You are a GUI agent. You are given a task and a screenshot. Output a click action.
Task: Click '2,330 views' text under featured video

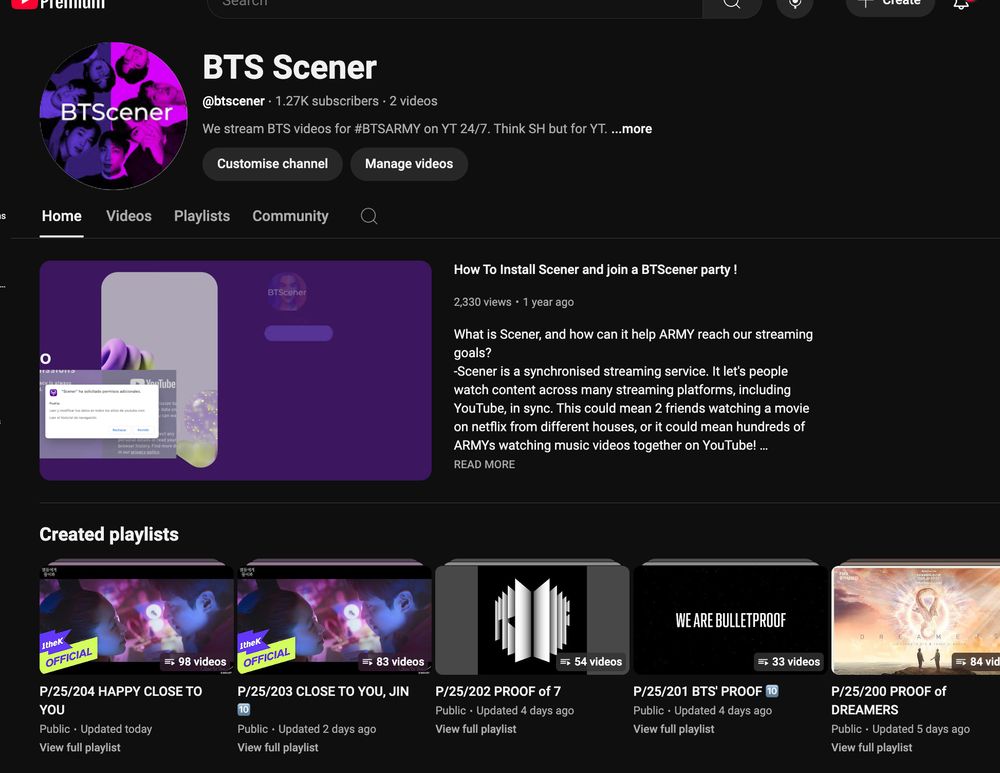tap(482, 302)
